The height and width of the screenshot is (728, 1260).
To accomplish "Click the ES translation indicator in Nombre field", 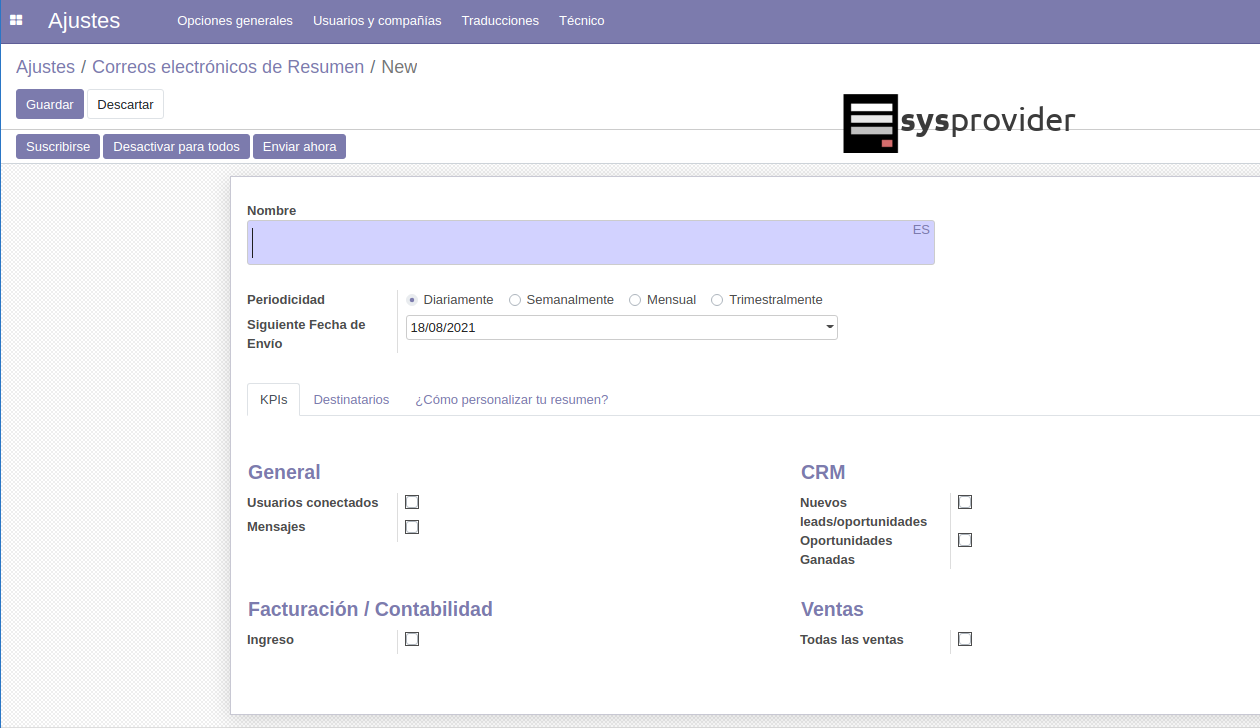I will click(x=920, y=230).
